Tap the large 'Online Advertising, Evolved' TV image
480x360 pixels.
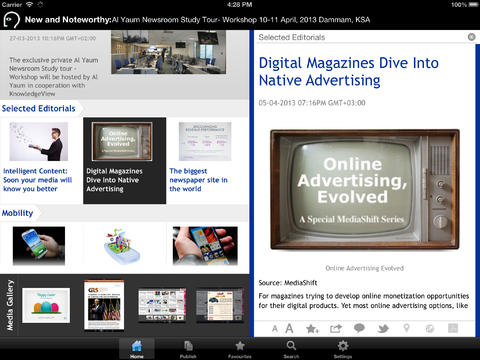365,189
